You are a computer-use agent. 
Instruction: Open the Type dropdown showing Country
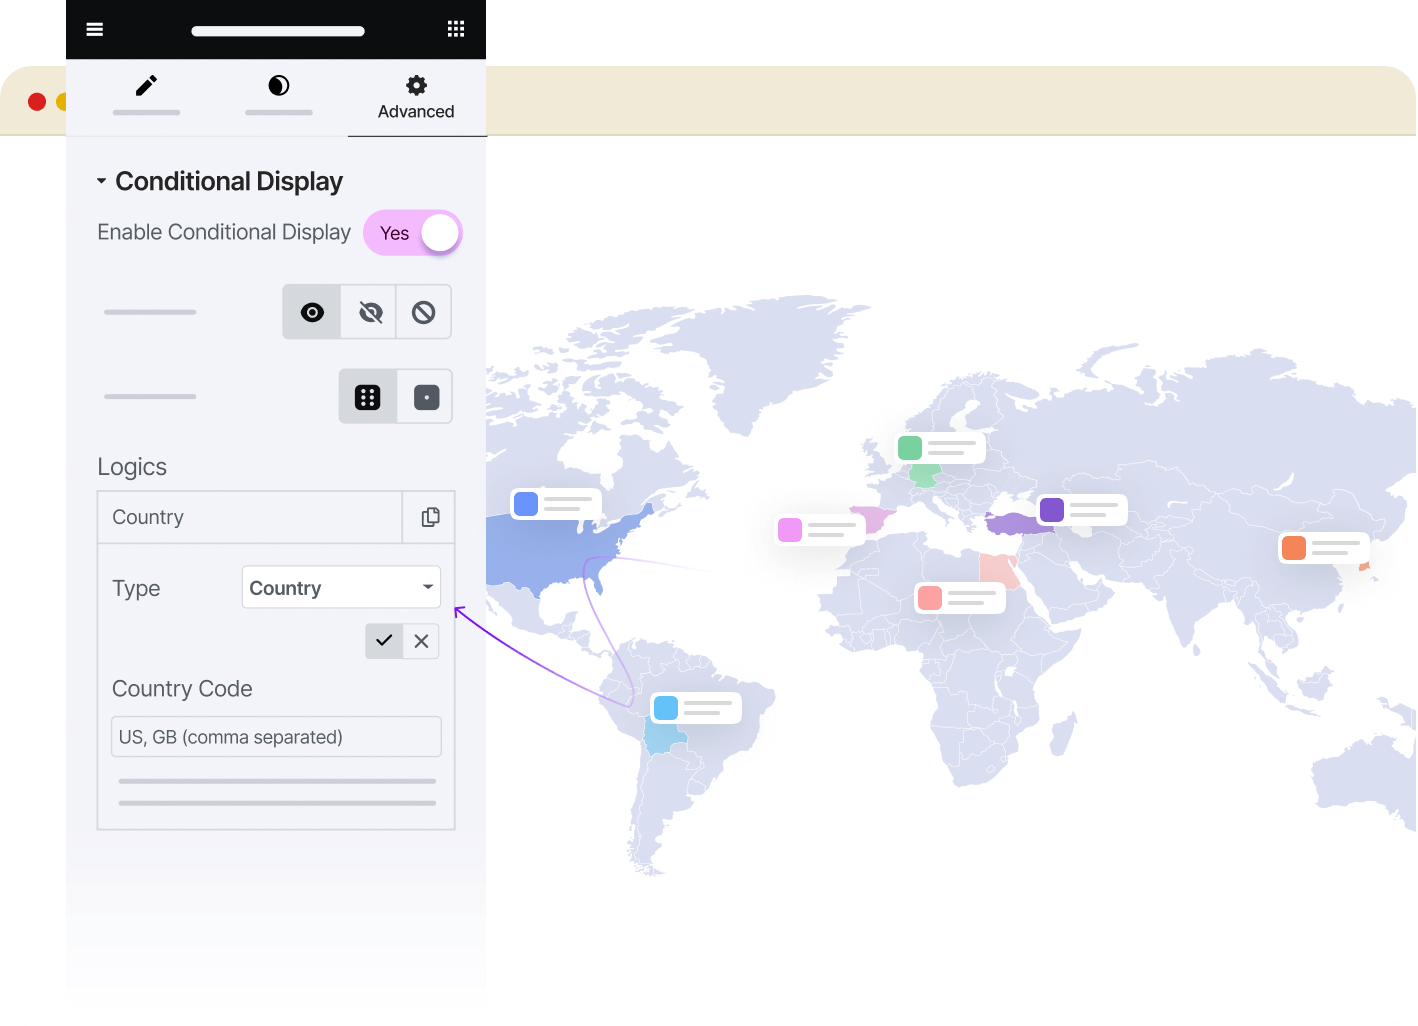pos(341,587)
